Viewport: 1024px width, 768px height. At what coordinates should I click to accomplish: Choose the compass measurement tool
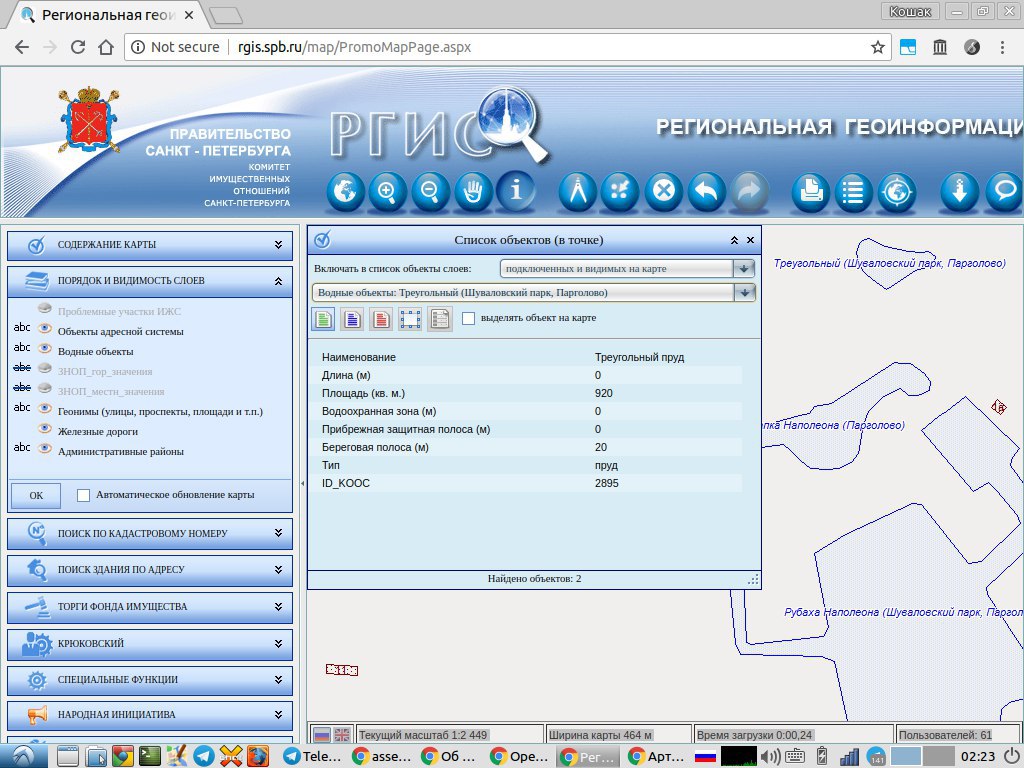tap(577, 191)
